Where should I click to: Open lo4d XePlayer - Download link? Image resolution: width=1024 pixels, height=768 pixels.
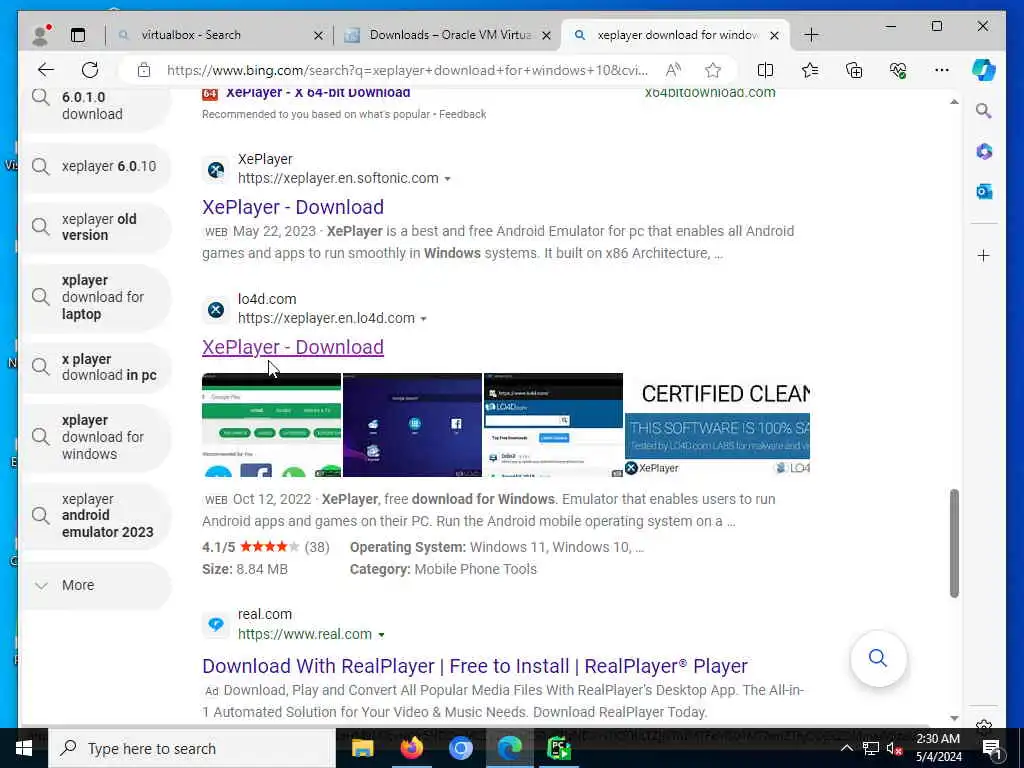293,347
